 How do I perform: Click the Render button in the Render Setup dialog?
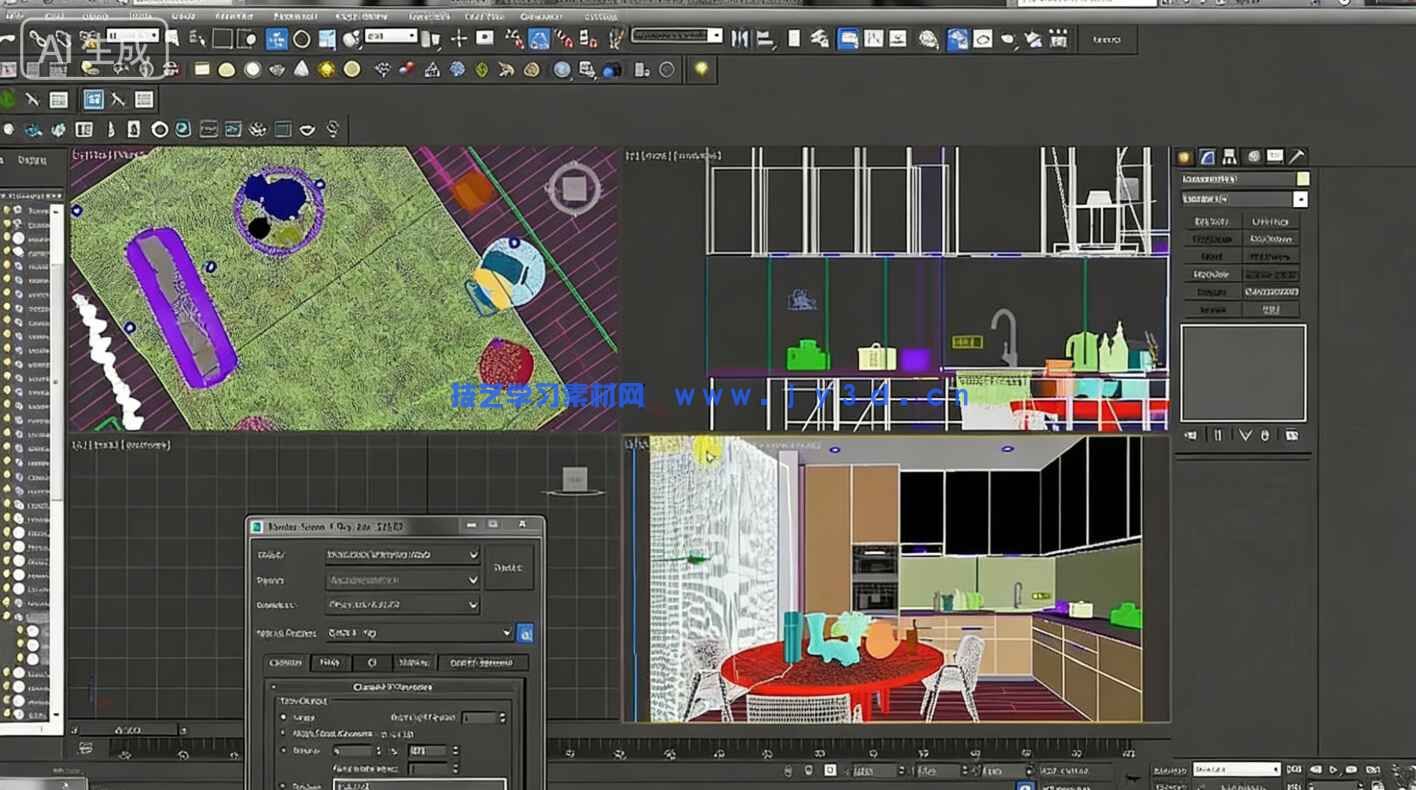click(510, 567)
